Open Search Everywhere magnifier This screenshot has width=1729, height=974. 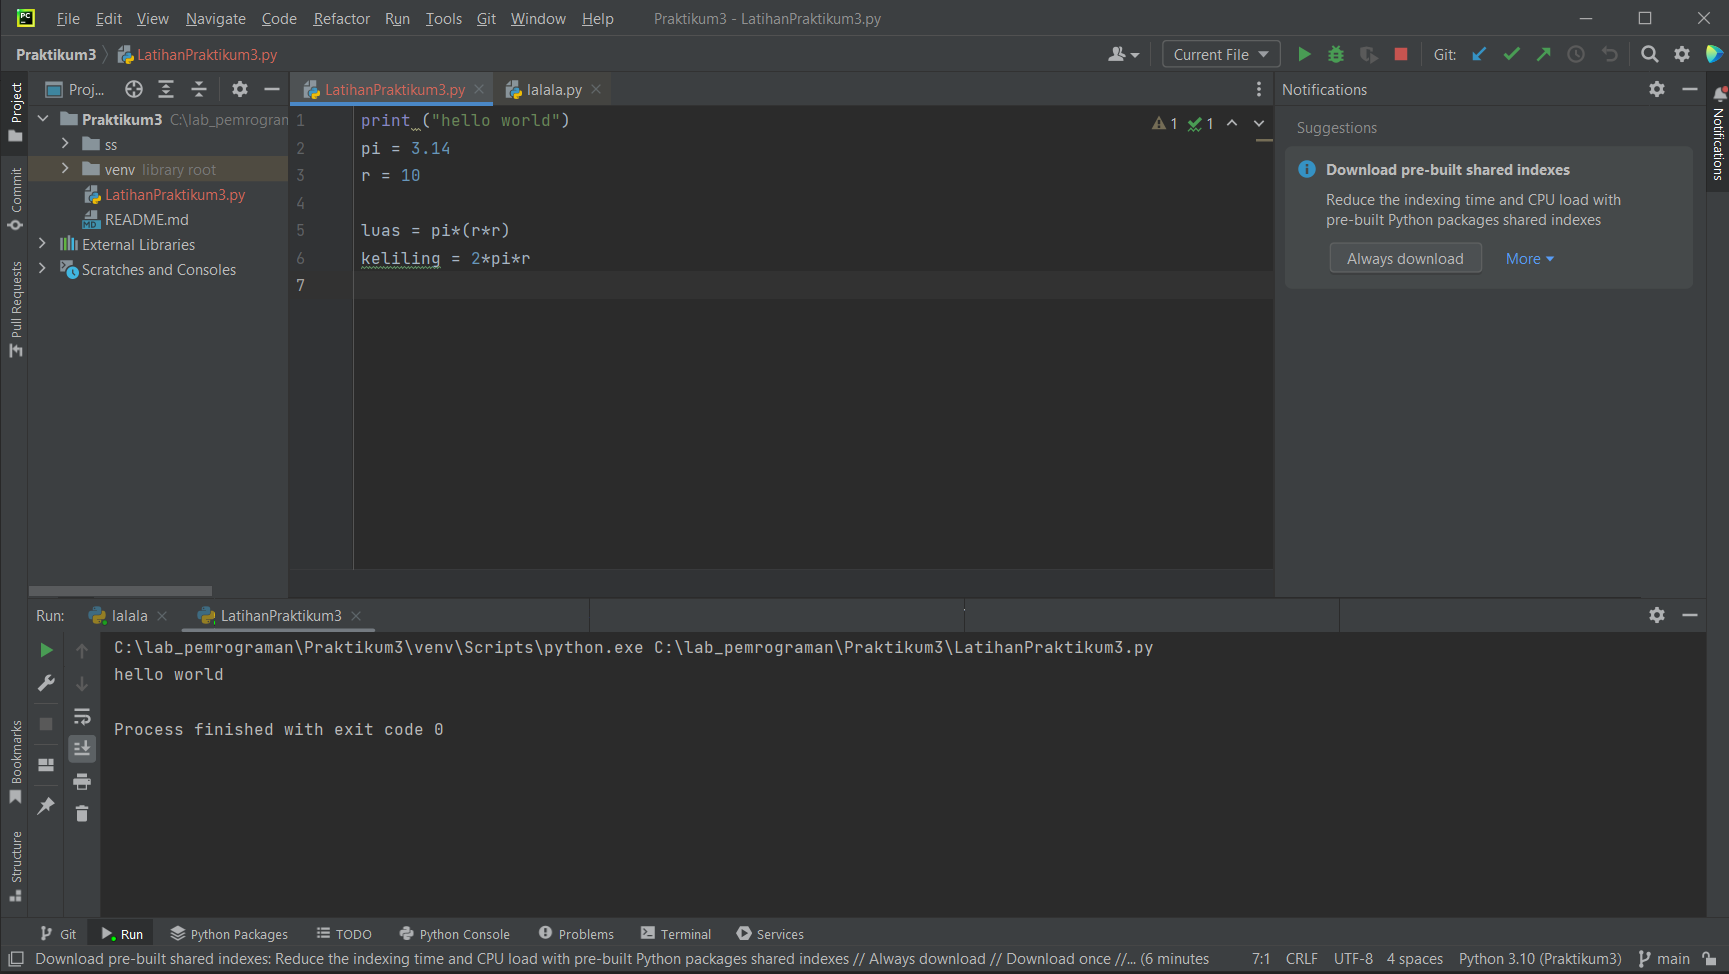coord(1650,54)
